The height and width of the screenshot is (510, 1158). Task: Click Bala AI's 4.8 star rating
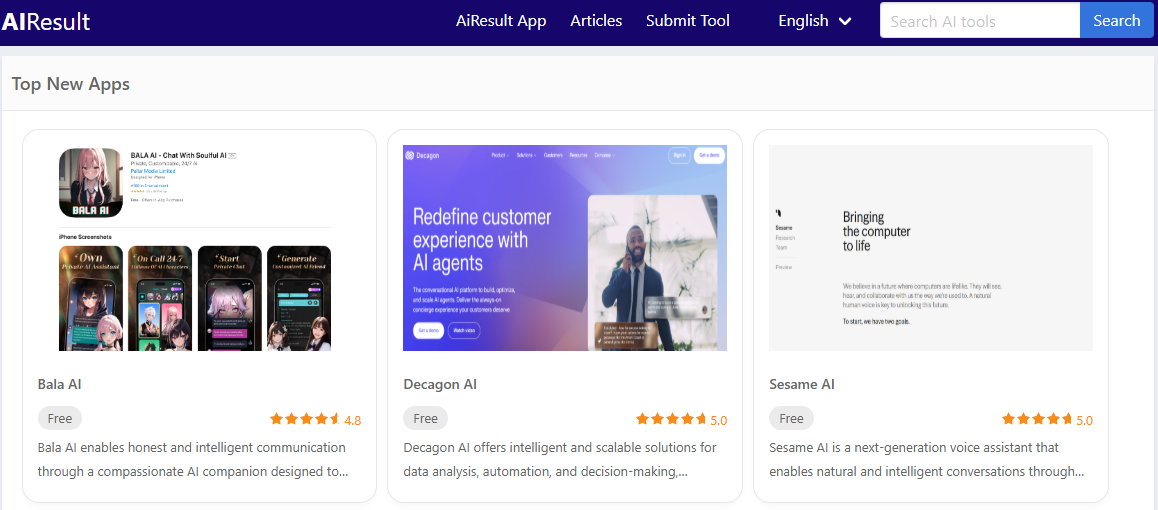[x=315, y=420]
